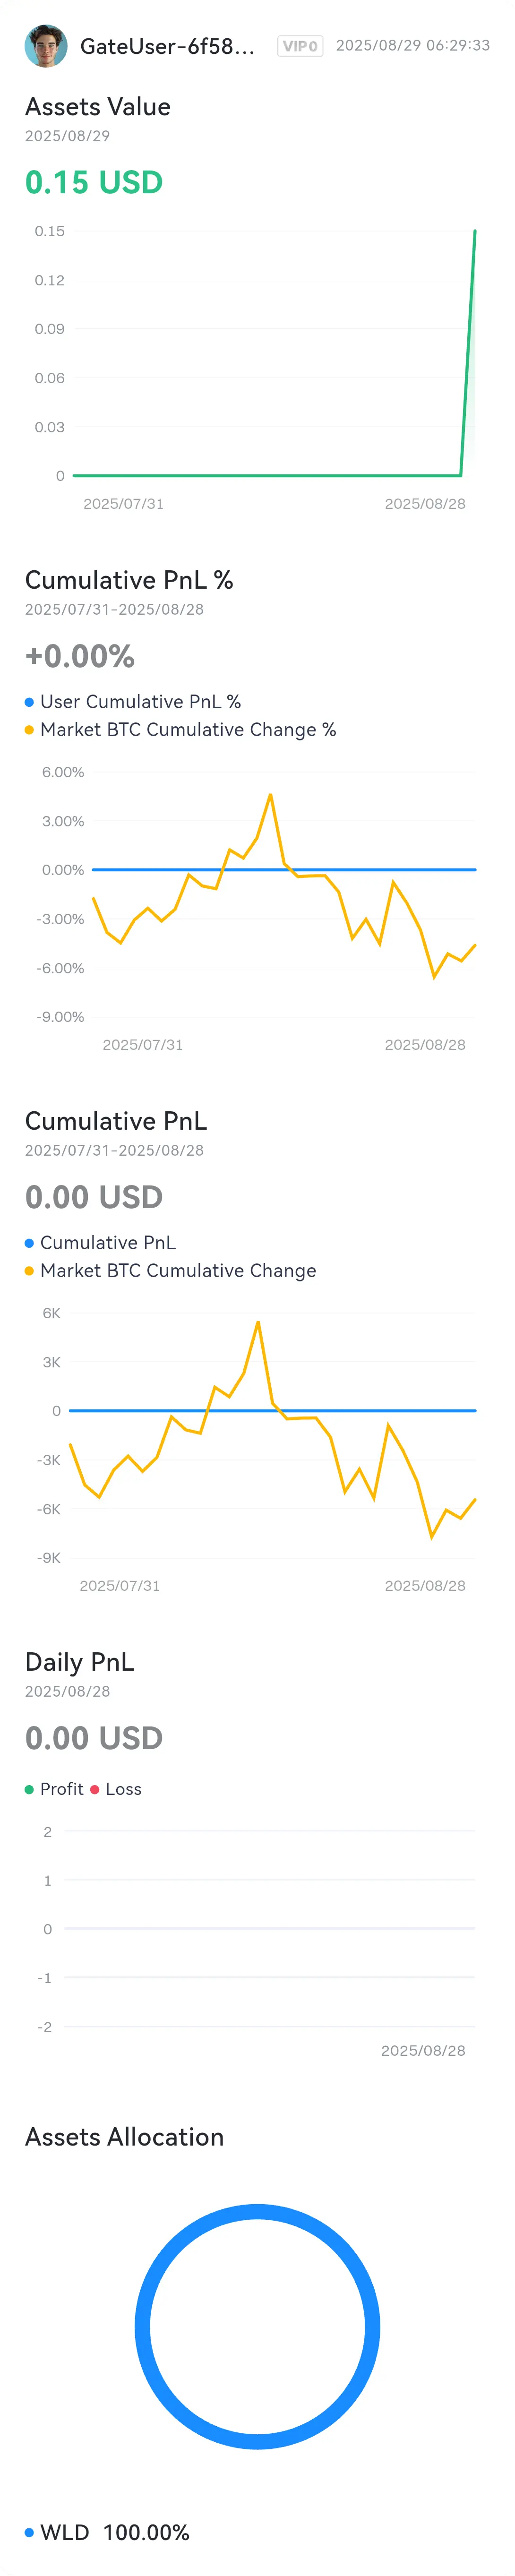The height and width of the screenshot is (2576, 515).
Task: Toggle the green Profit legend dot
Action: 29,1789
